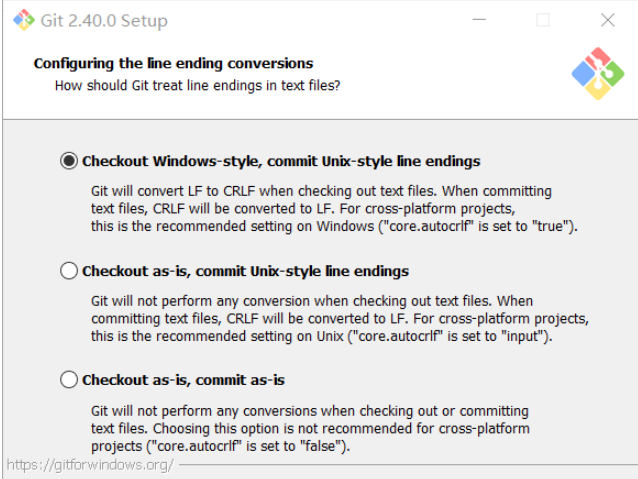
Task: Open the gitforwindows.org link
Action: (x=90, y=465)
